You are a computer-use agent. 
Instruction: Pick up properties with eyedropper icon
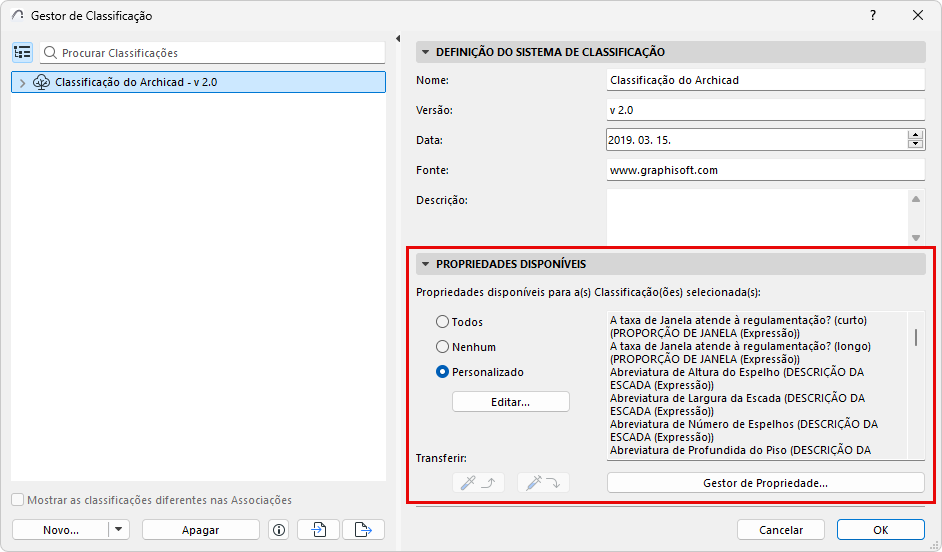coord(478,482)
